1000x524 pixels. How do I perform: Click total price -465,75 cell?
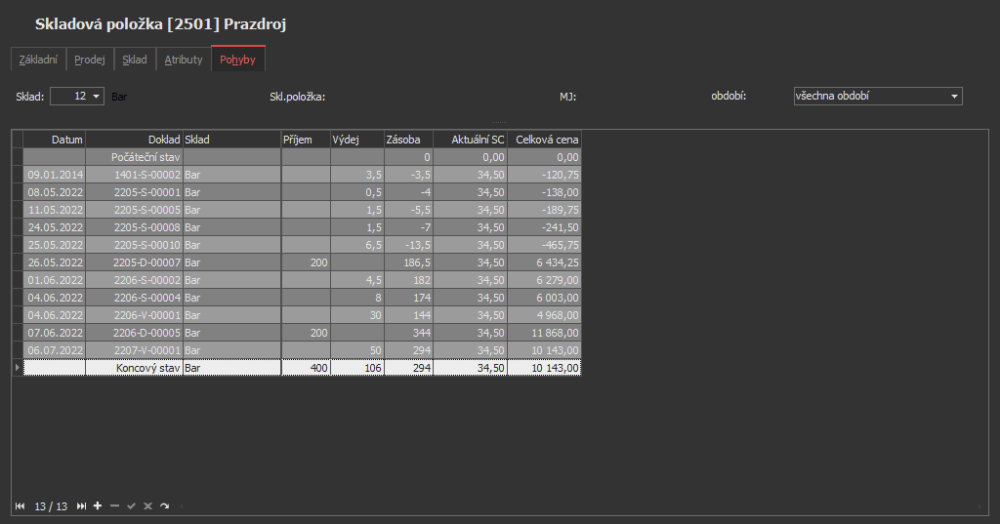point(544,245)
